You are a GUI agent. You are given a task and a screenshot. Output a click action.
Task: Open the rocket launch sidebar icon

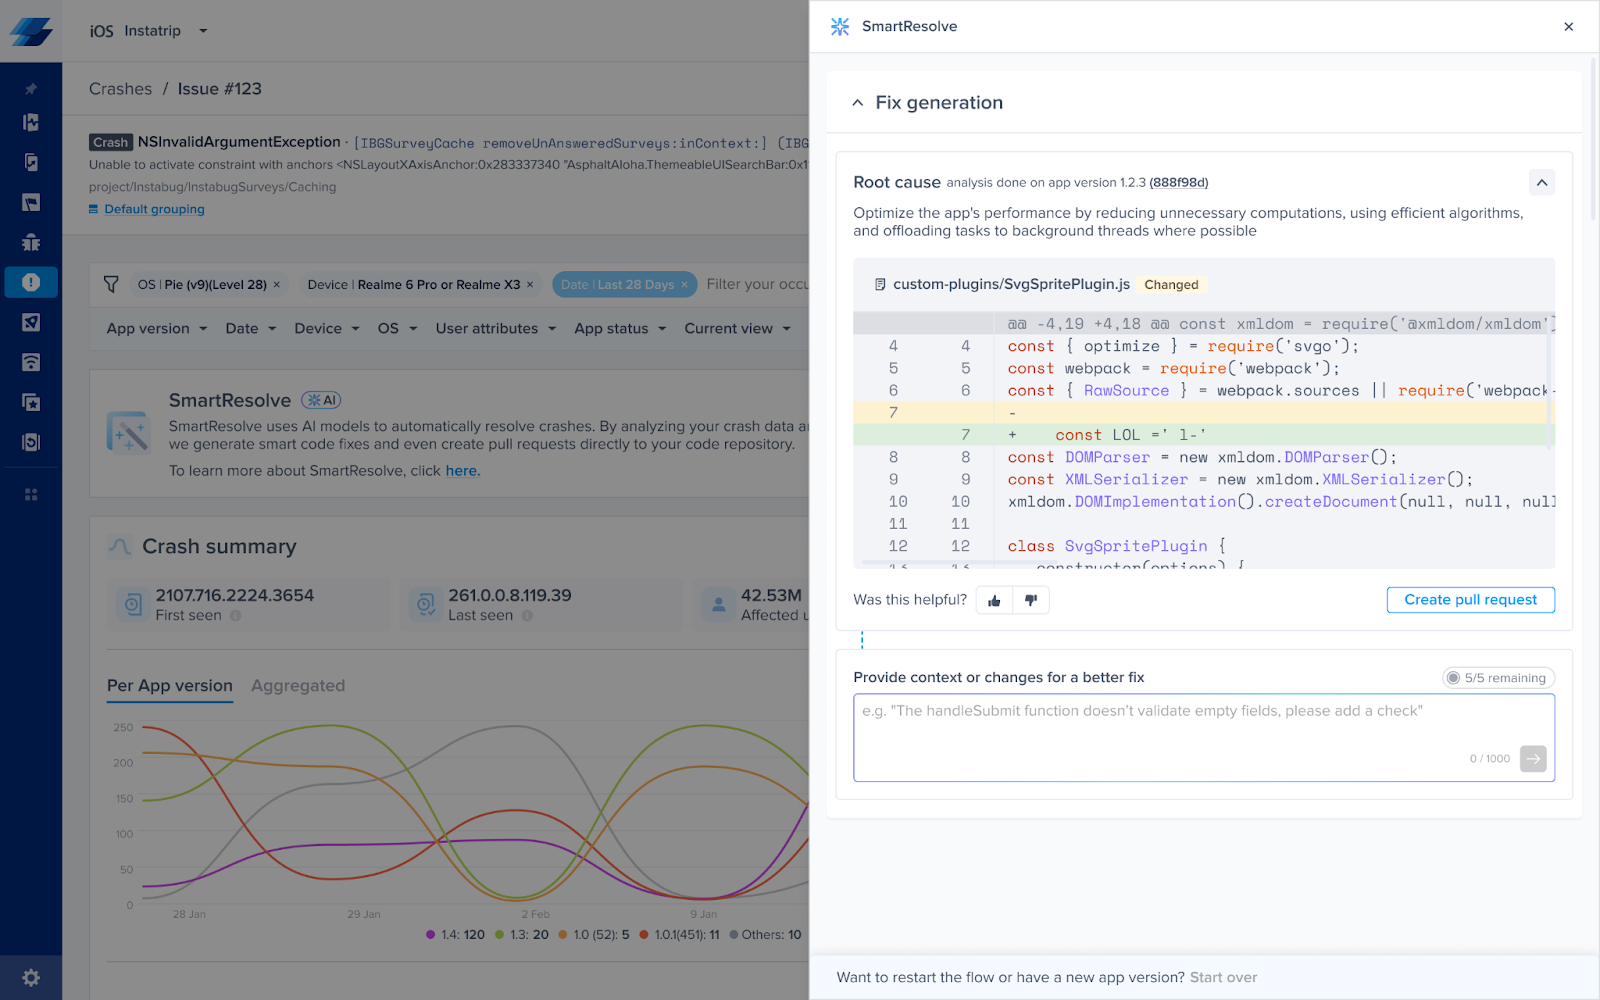(x=31, y=322)
